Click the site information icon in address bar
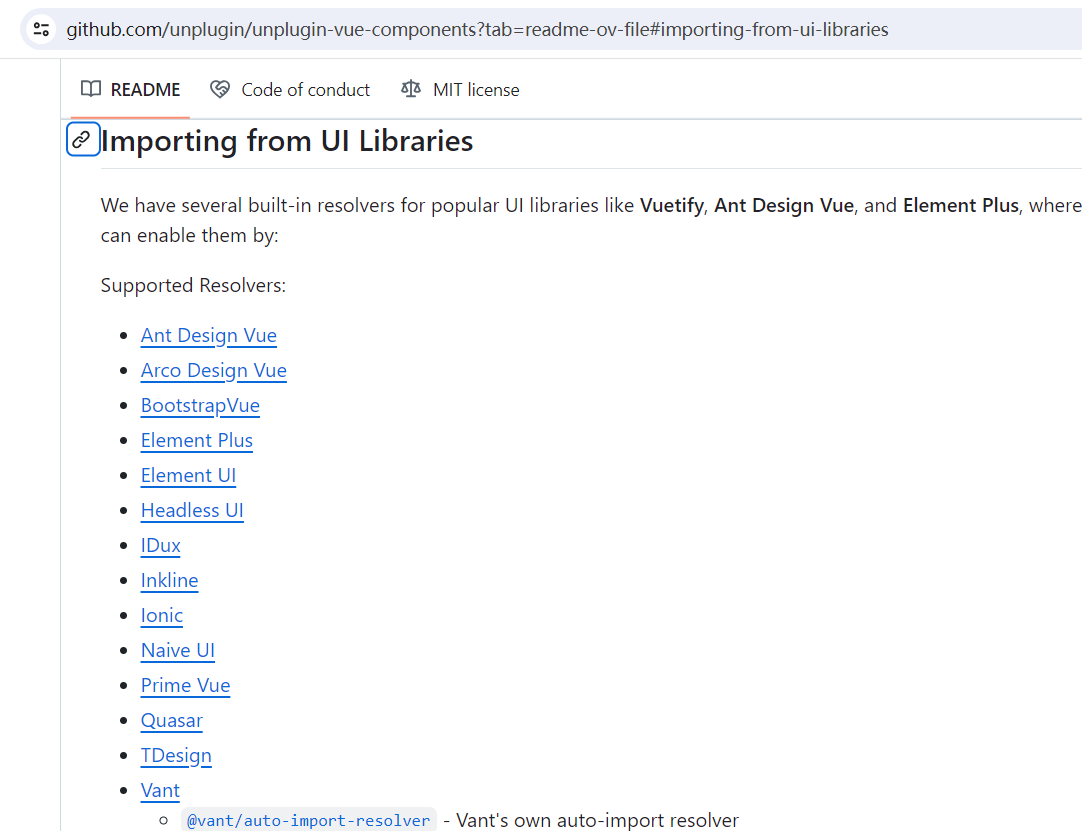The height and width of the screenshot is (831, 1082). coord(41,29)
